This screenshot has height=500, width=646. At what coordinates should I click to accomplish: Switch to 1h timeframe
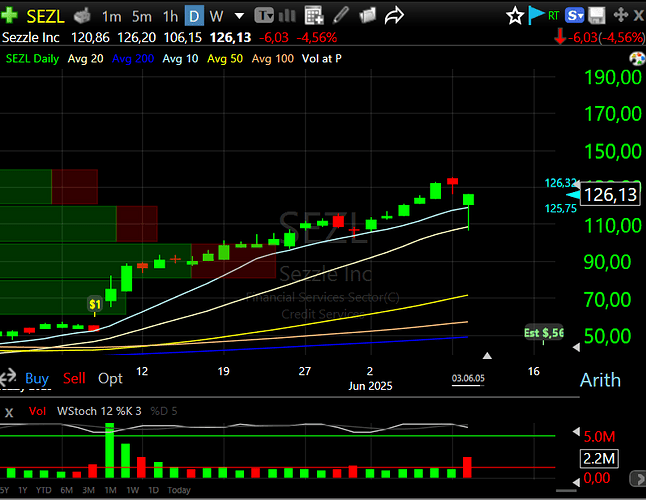click(170, 16)
